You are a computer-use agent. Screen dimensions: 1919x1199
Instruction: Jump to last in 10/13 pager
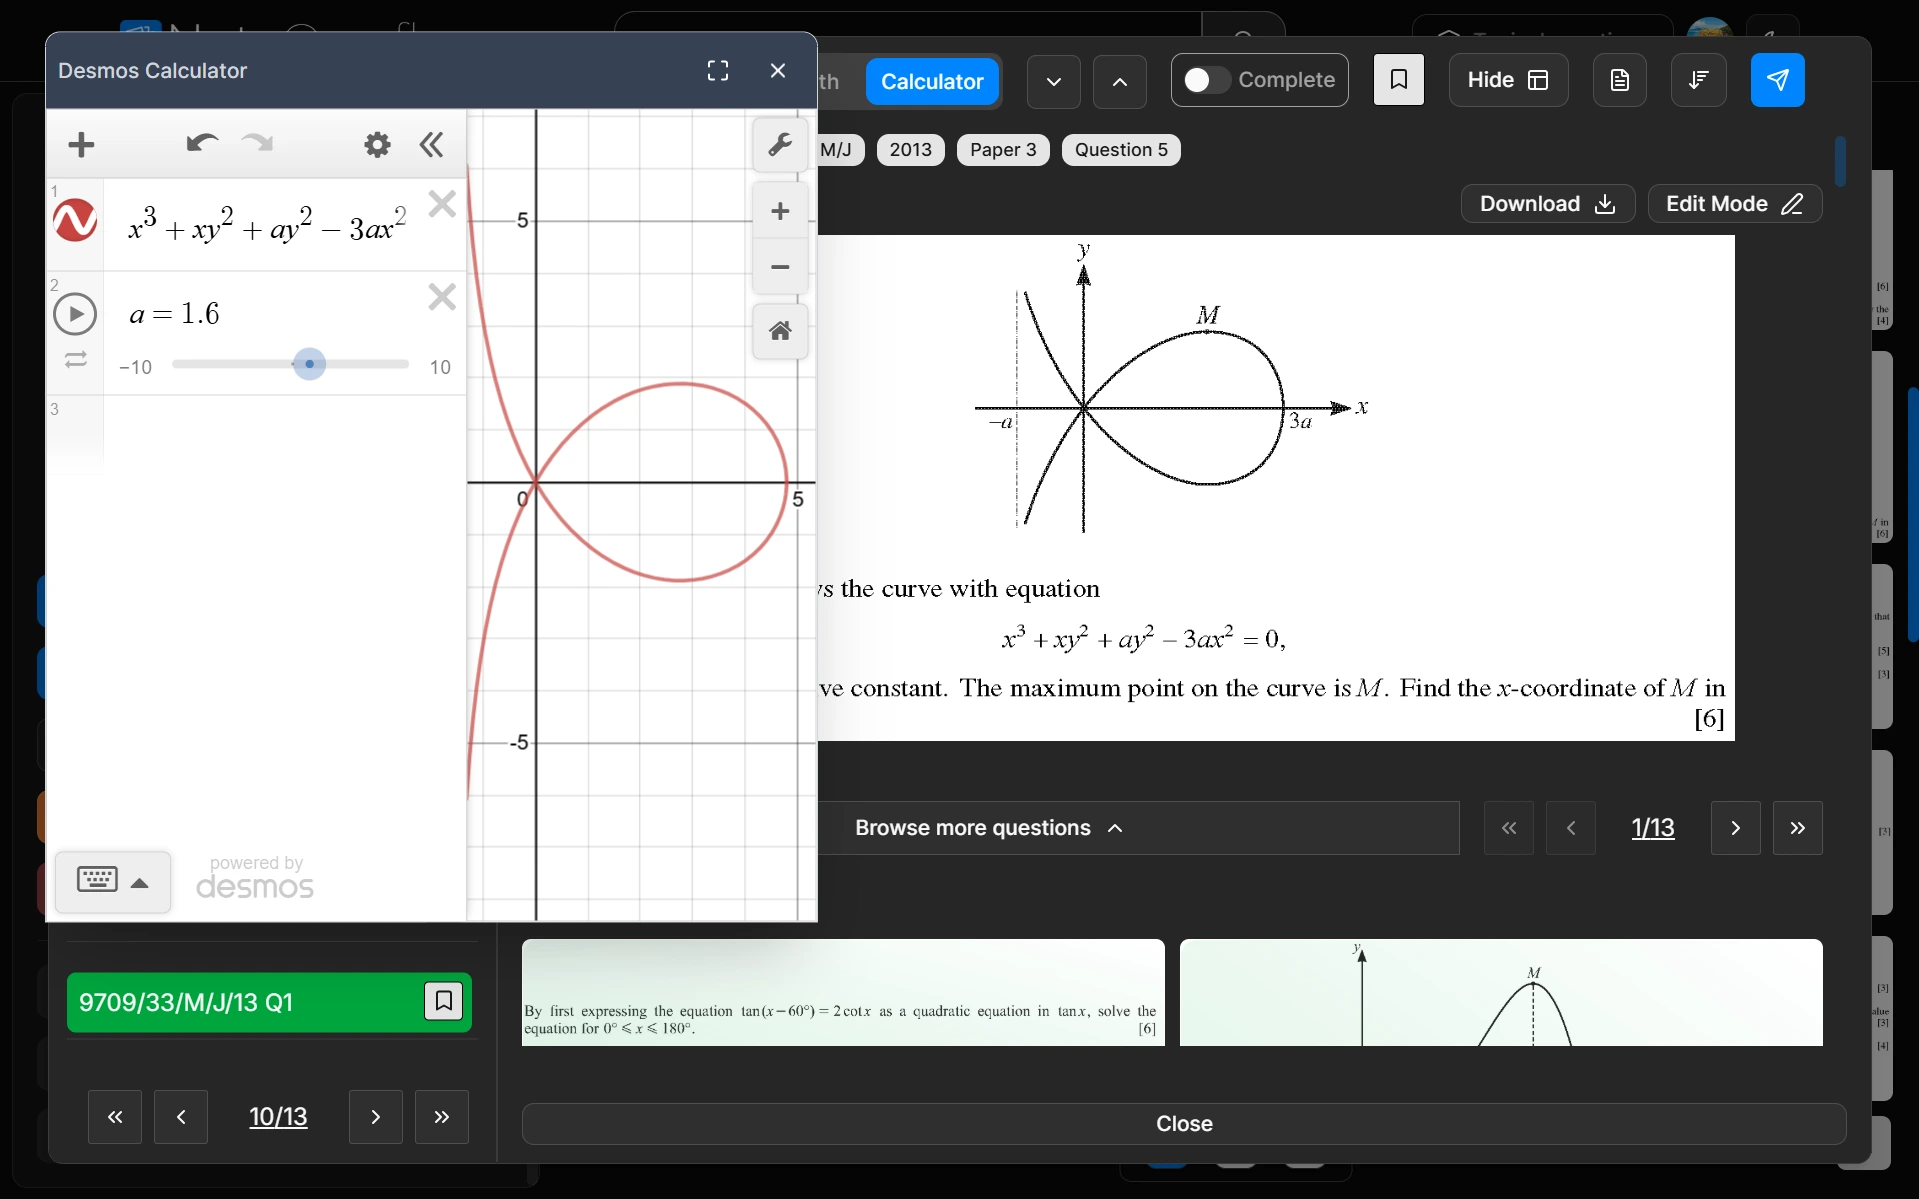[x=442, y=1117]
